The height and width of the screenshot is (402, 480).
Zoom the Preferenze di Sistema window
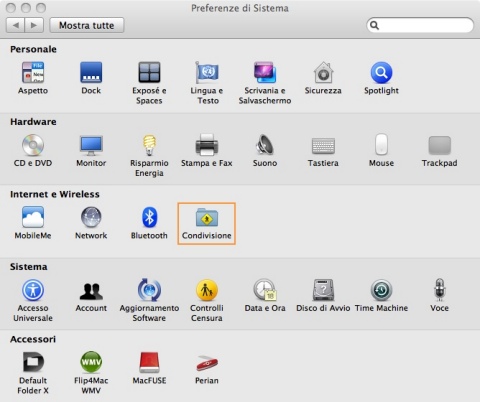[41, 8]
